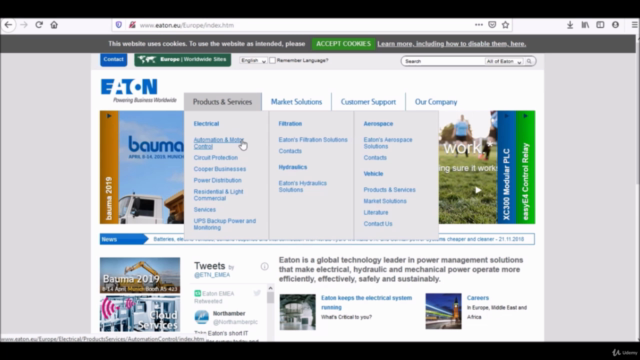Save page to Pocket icon
Image resolution: width=640 pixels, height=360 pixels.
tap(492, 25)
